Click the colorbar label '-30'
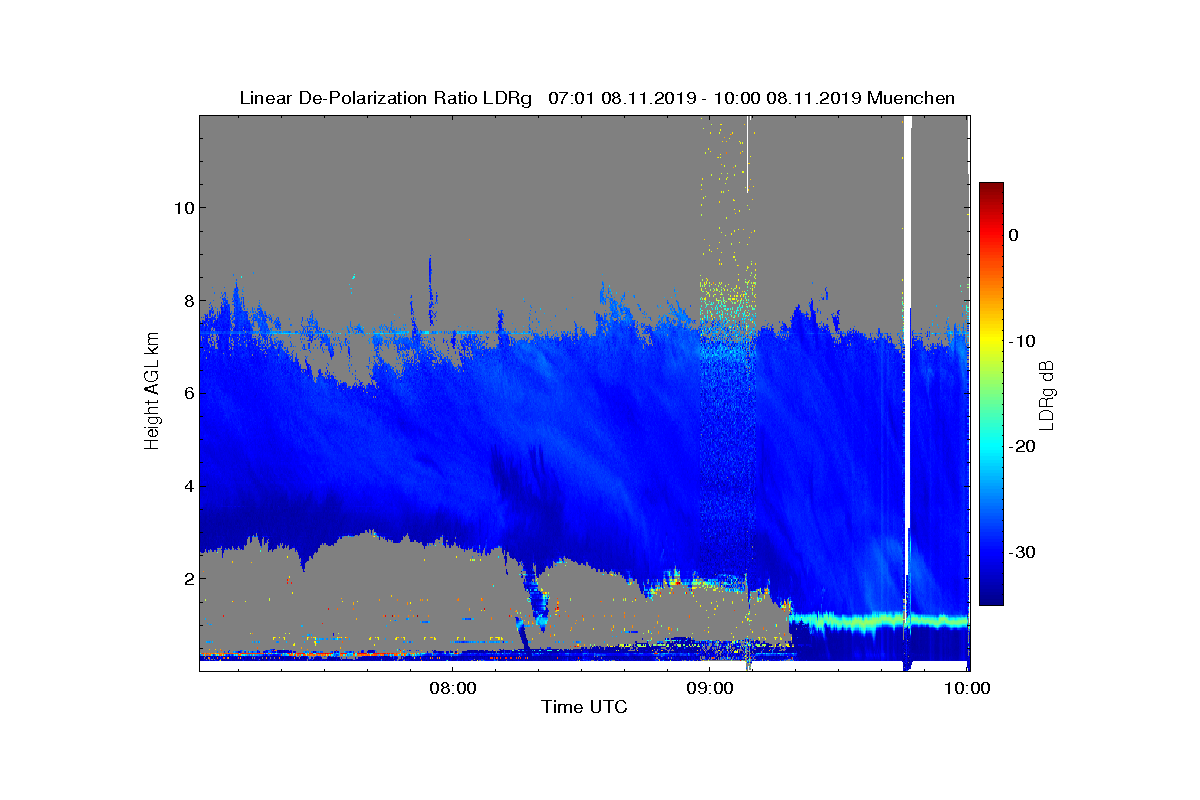The image size is (1200, 800). 1020,553
